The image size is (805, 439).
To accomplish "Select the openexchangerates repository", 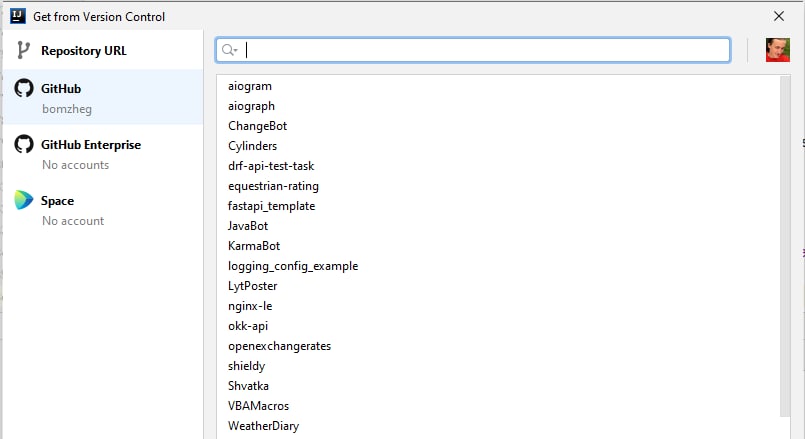I will (x=498, y=347).
